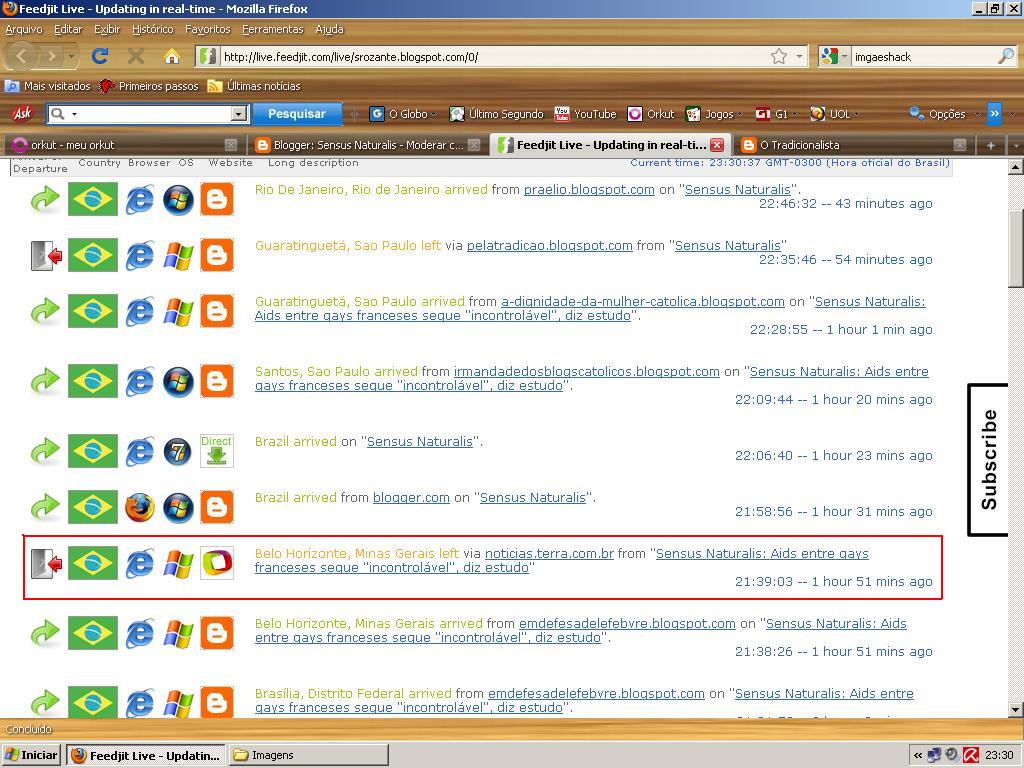Image resolution: width=1024 pixels, height=768 pixels.
Task: Open the pelatradicao.blogspot.com link
Action: pyautogui.click(x=549, y=246)
